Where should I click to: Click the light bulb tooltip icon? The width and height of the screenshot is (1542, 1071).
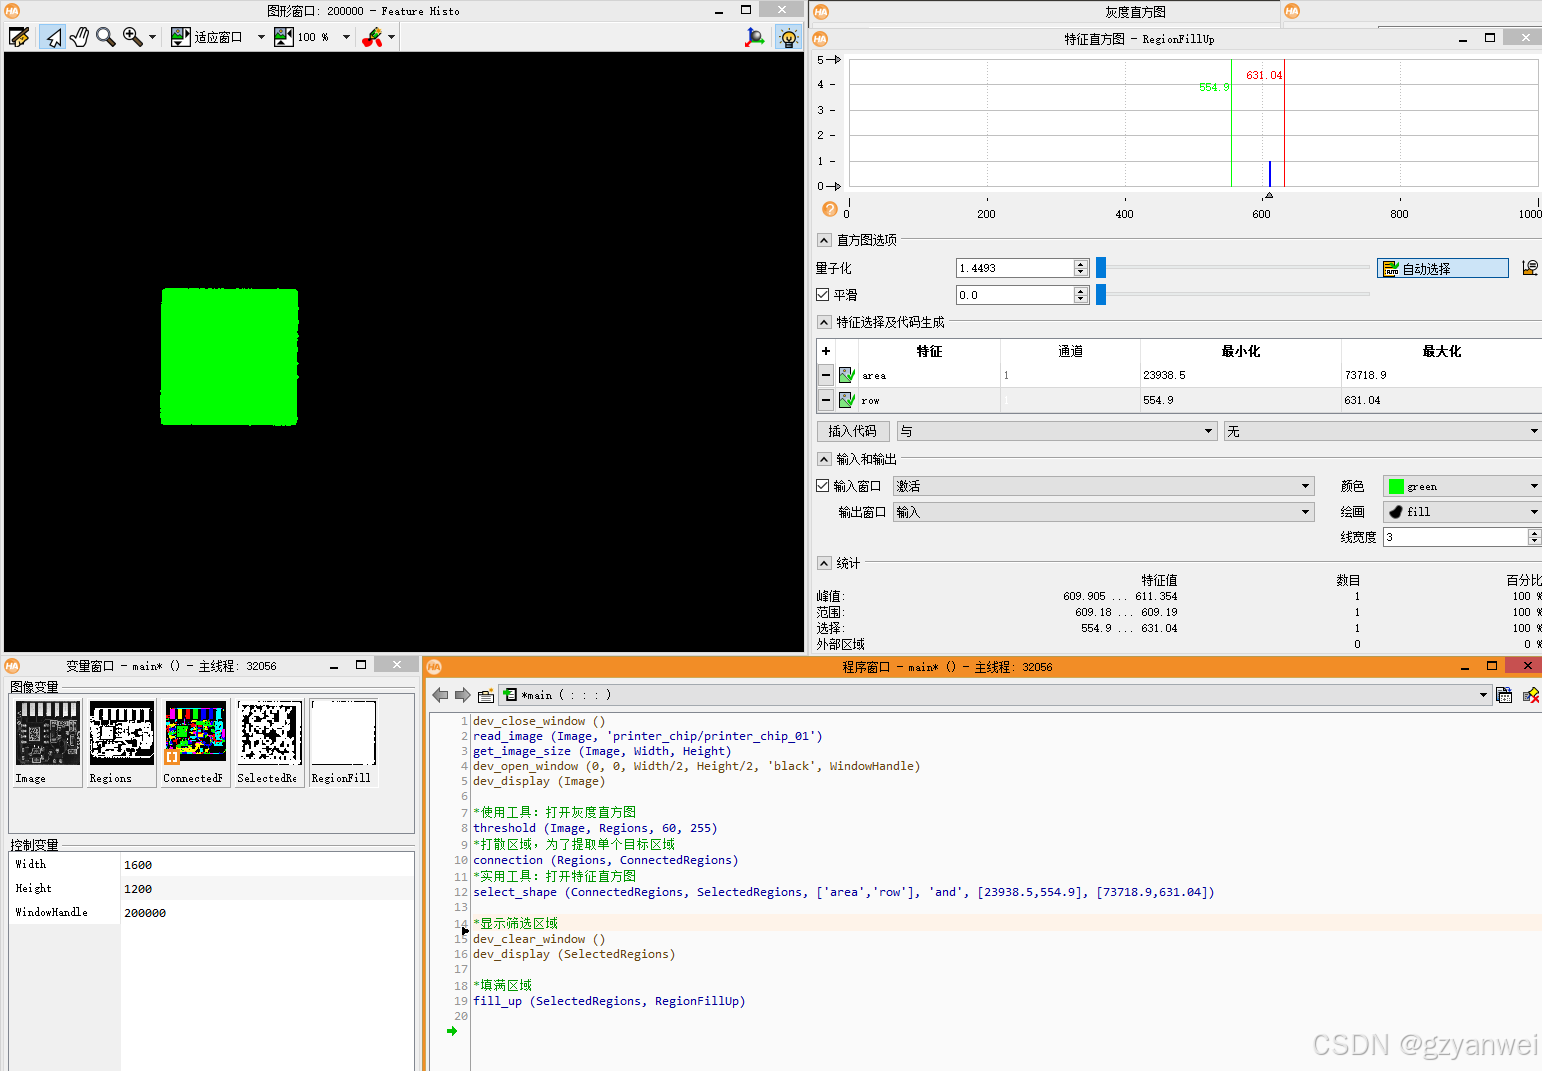(789, 38)
